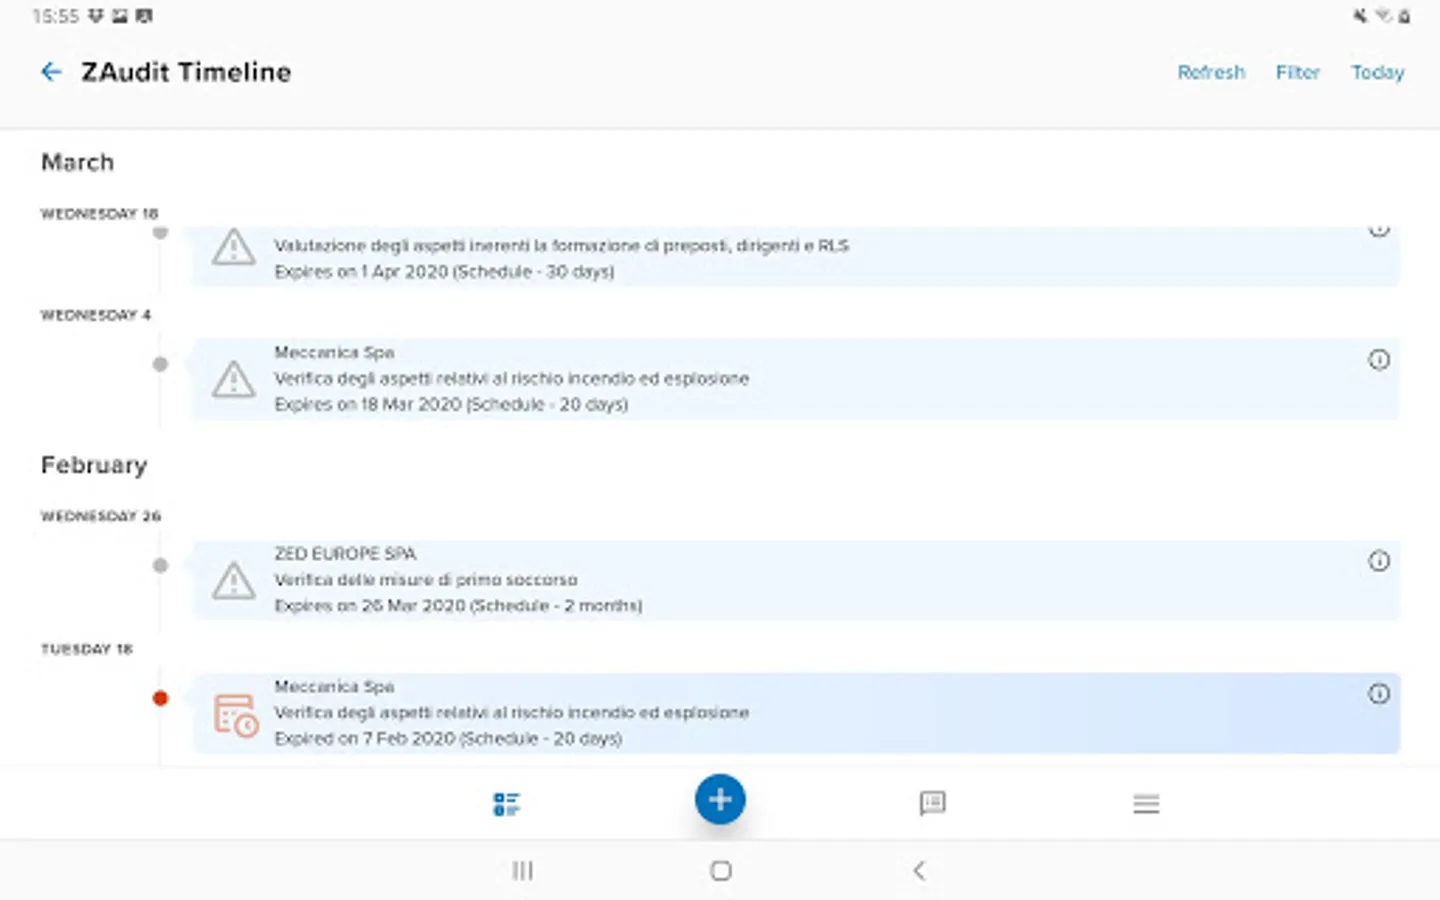Open 'Expired on 7 Feb 2020' audit entry
The width and height of the screenshot is (1440, 900).
(x=796, y=713)
